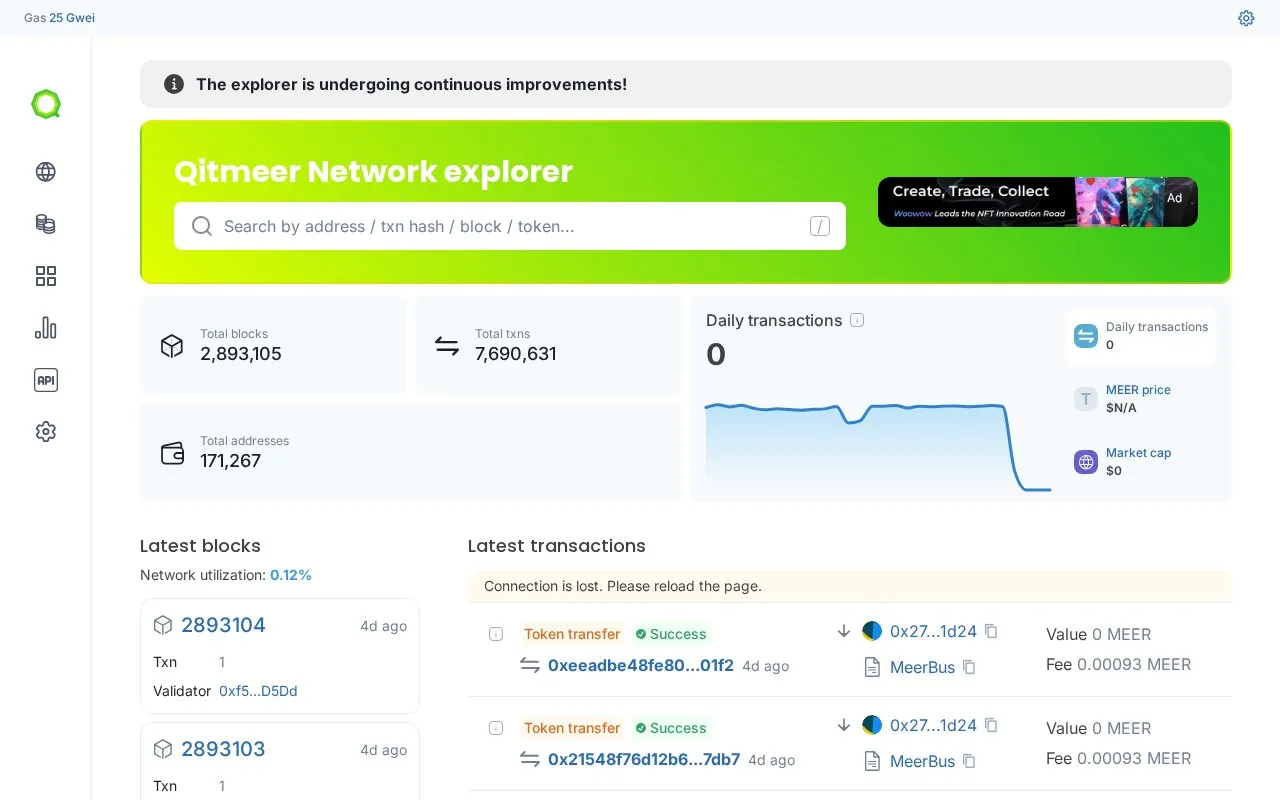Click the slash shortcut key badge in search
The width and height of the screenshot is (1280, 800).
tap(820, 226)
